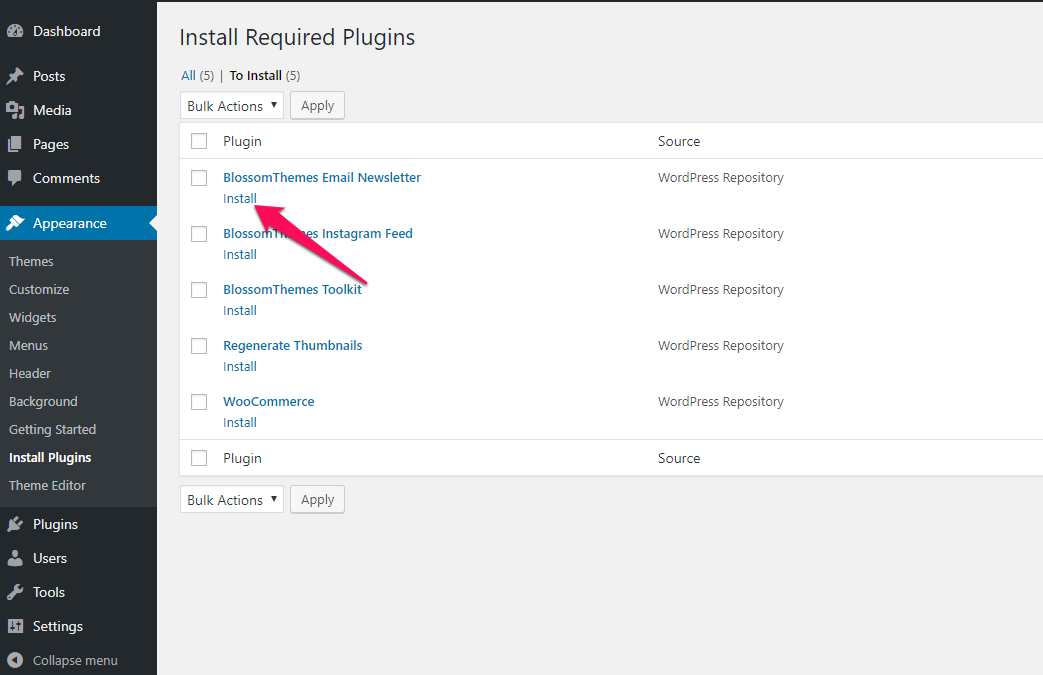
Task: Click the Appearance paintbrush icon
Action: (15, 223)
